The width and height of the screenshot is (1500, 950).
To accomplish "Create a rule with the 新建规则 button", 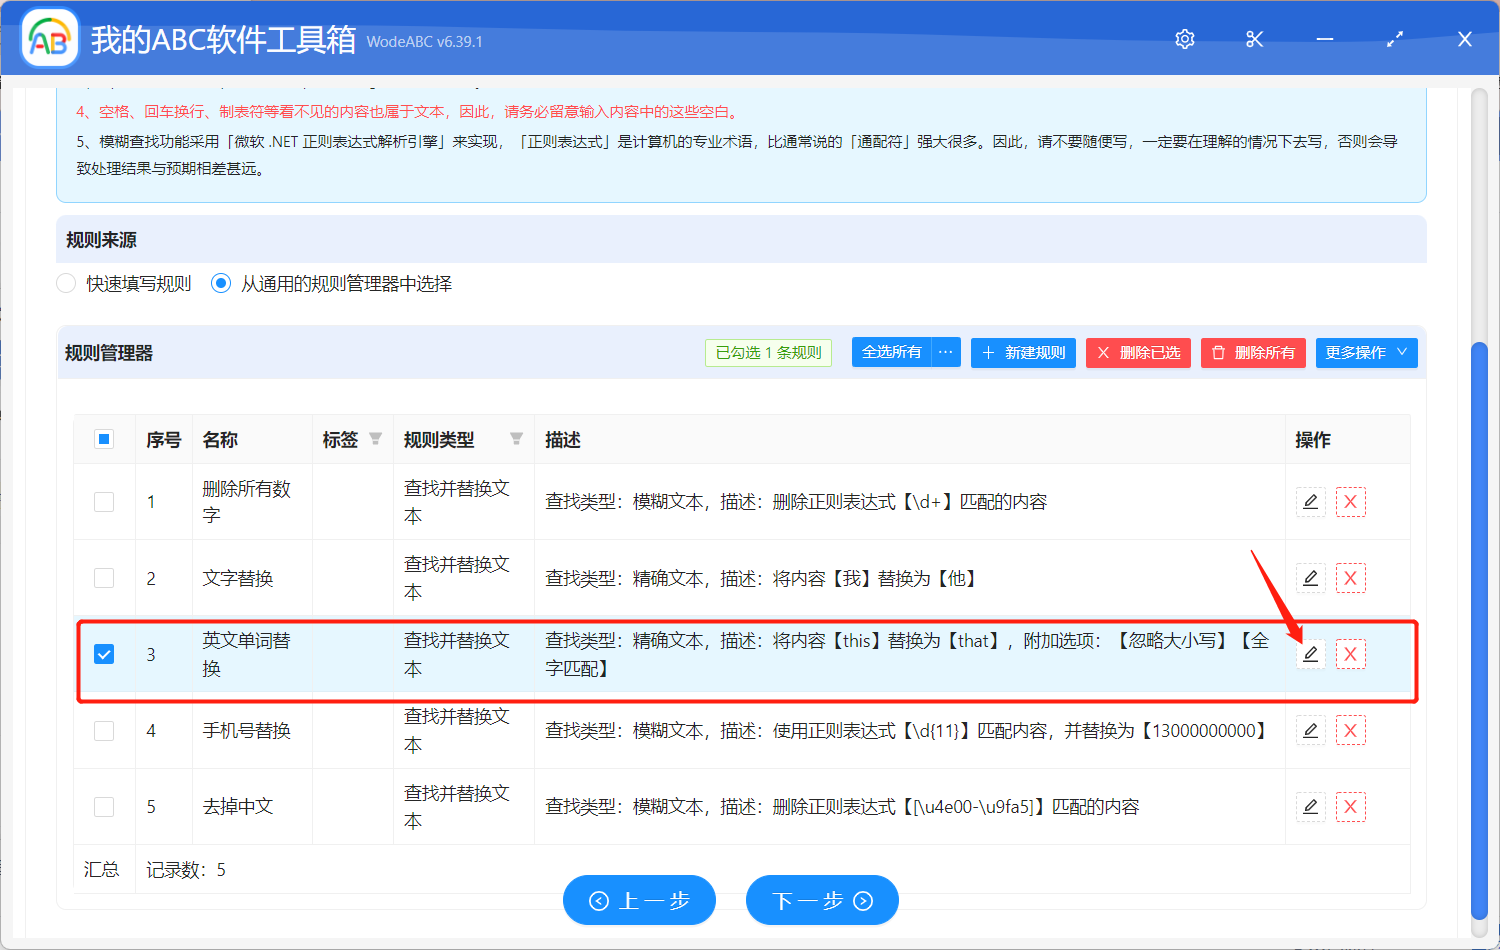I will pyautogui.click(x=1023, y=352).
